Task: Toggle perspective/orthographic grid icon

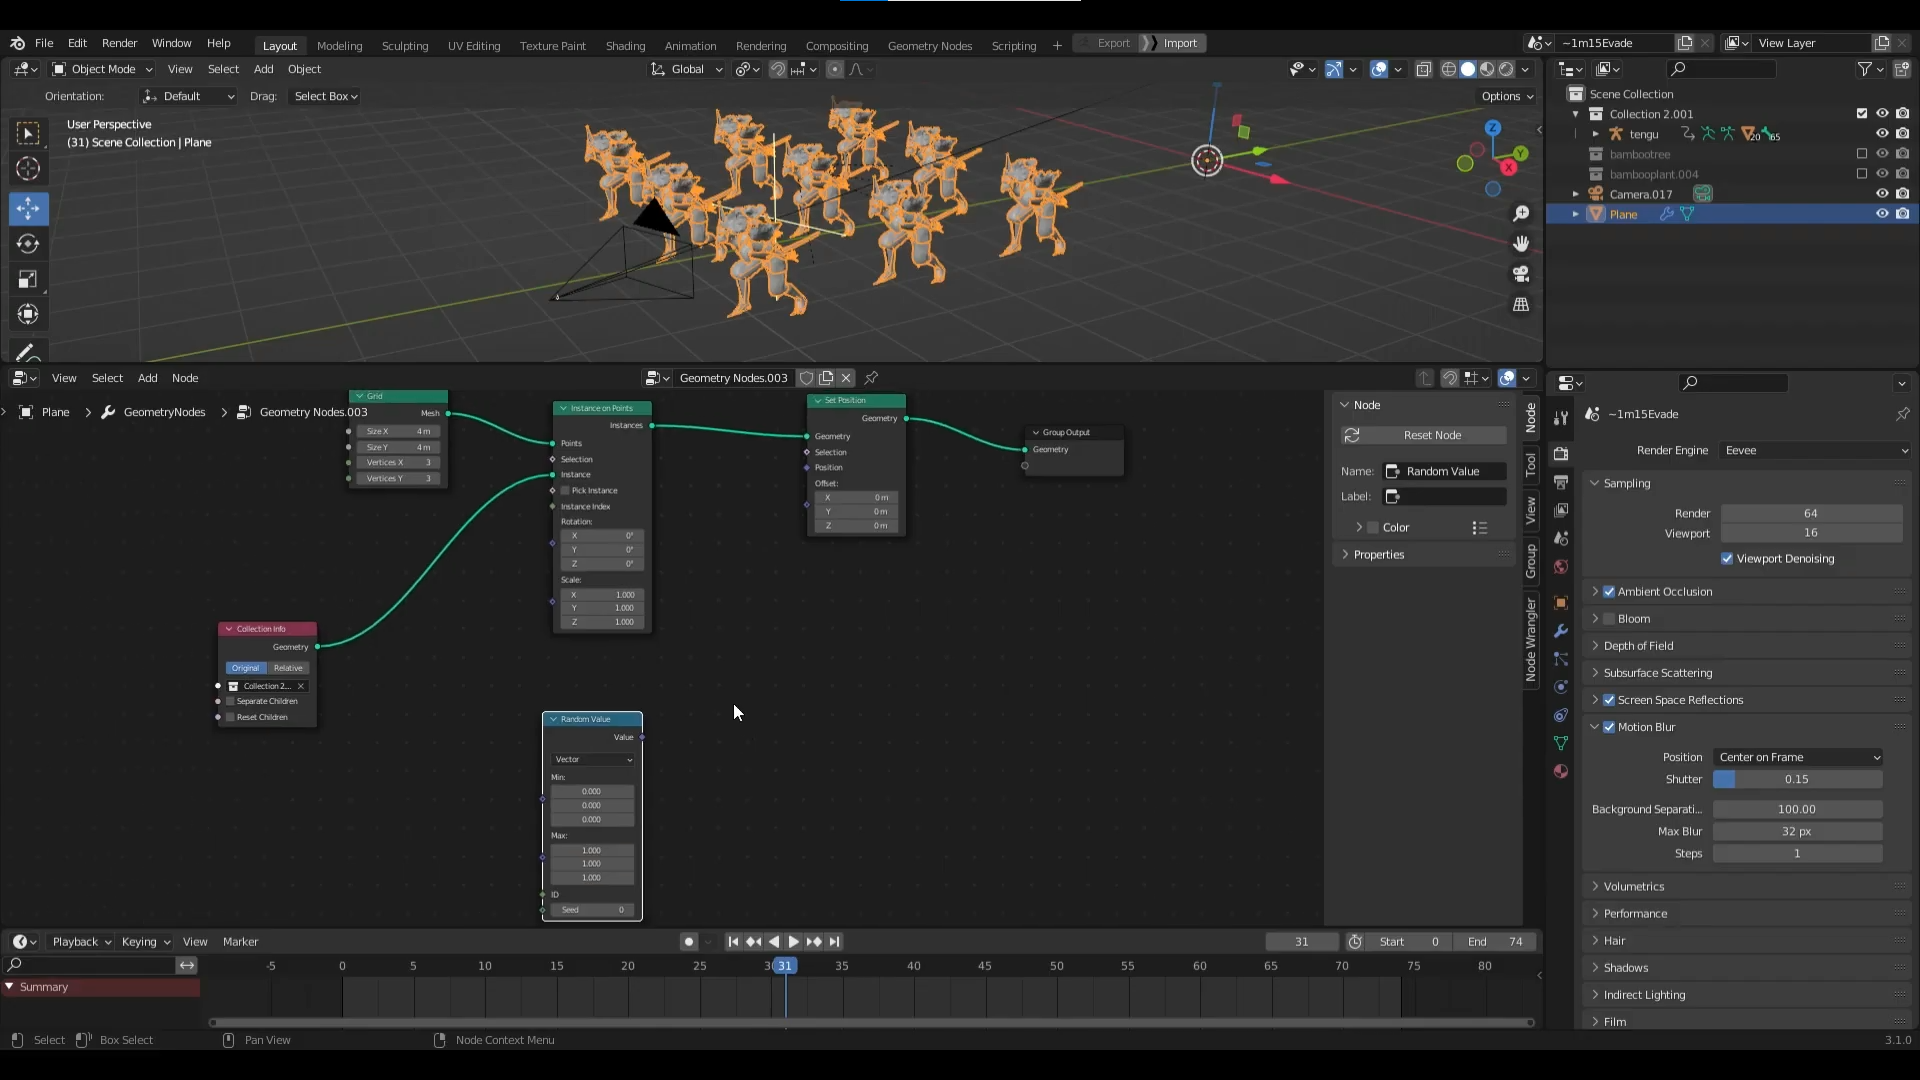Action: pyautogui.click(x=1521, y=304)
